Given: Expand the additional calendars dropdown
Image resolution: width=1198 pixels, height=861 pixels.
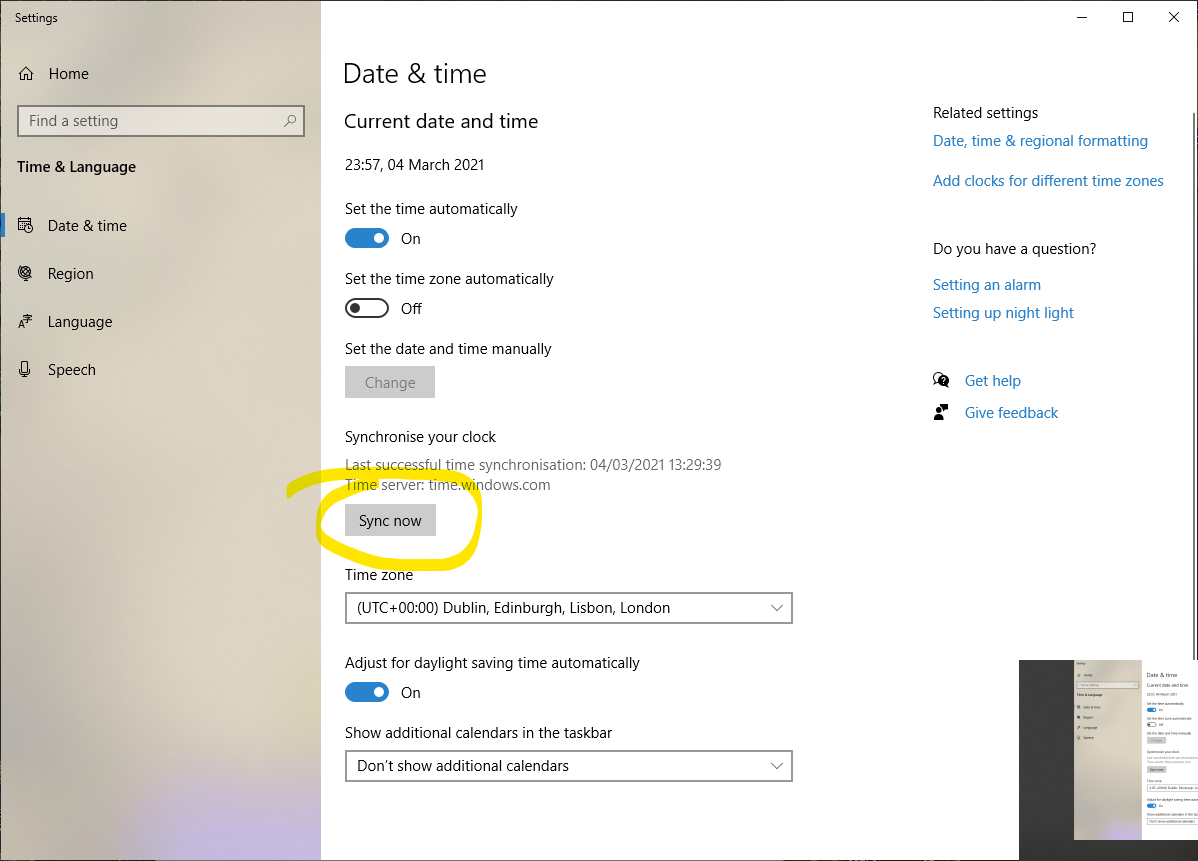Looking at the screenshot, I should click(568, 766).
